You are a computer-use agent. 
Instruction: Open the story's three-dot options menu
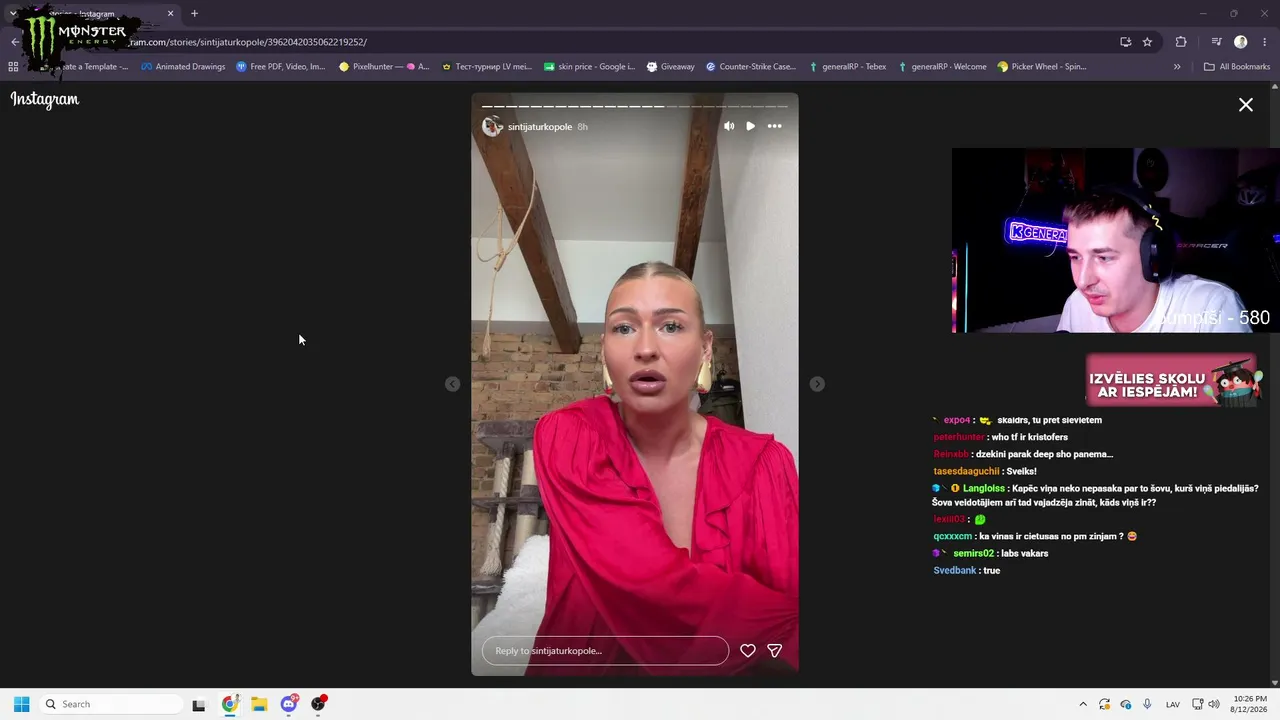click(x=774, y=126)
